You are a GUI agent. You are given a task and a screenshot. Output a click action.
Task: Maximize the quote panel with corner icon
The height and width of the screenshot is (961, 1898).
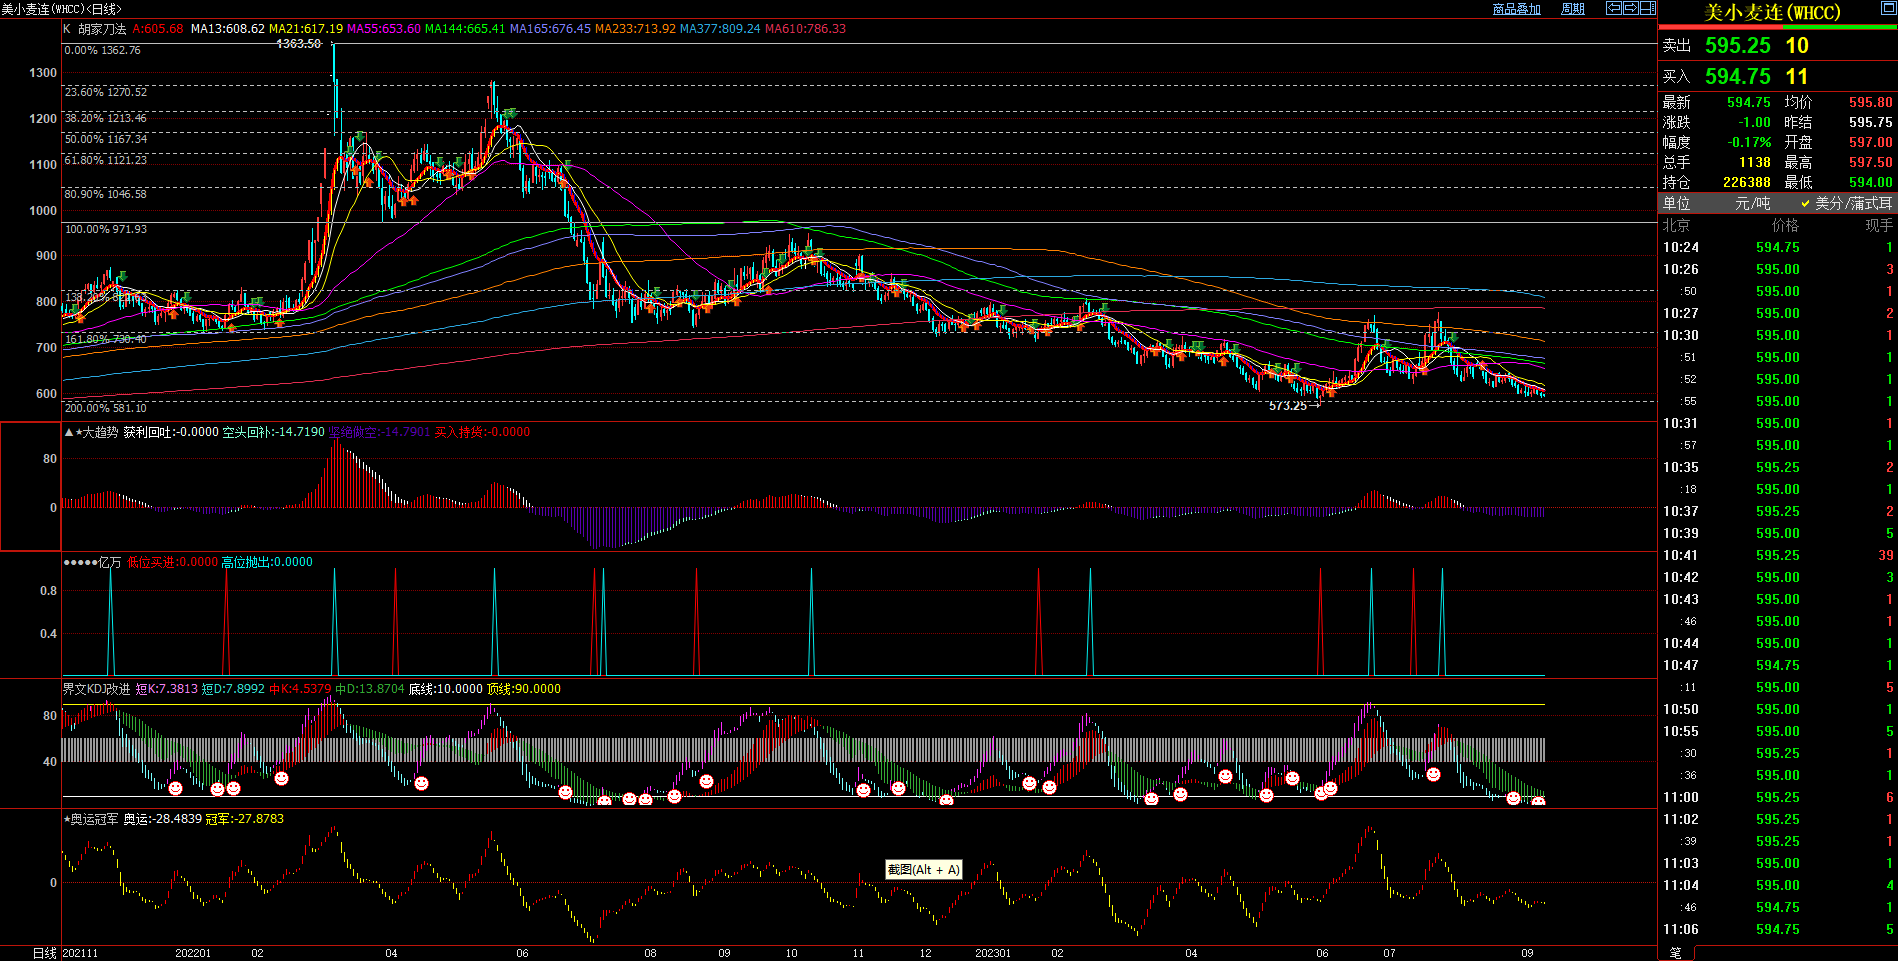tap(1890, 8)
